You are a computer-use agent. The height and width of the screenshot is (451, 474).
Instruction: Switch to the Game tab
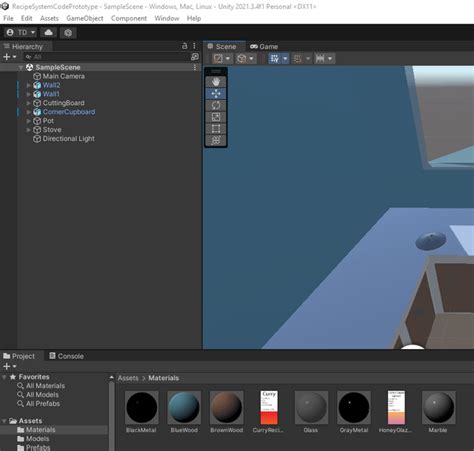click(264, 47)
